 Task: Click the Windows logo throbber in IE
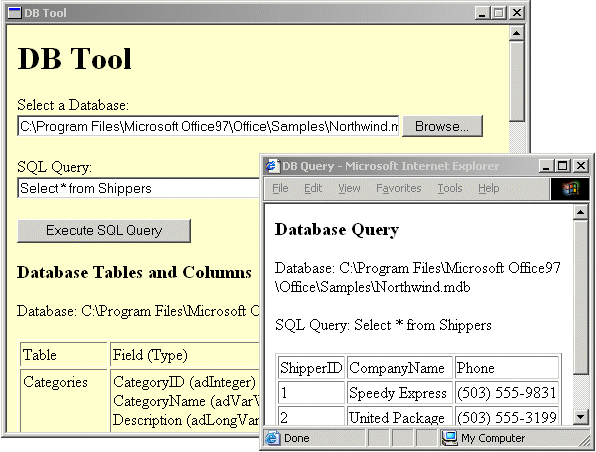click(x=570, y=189)
